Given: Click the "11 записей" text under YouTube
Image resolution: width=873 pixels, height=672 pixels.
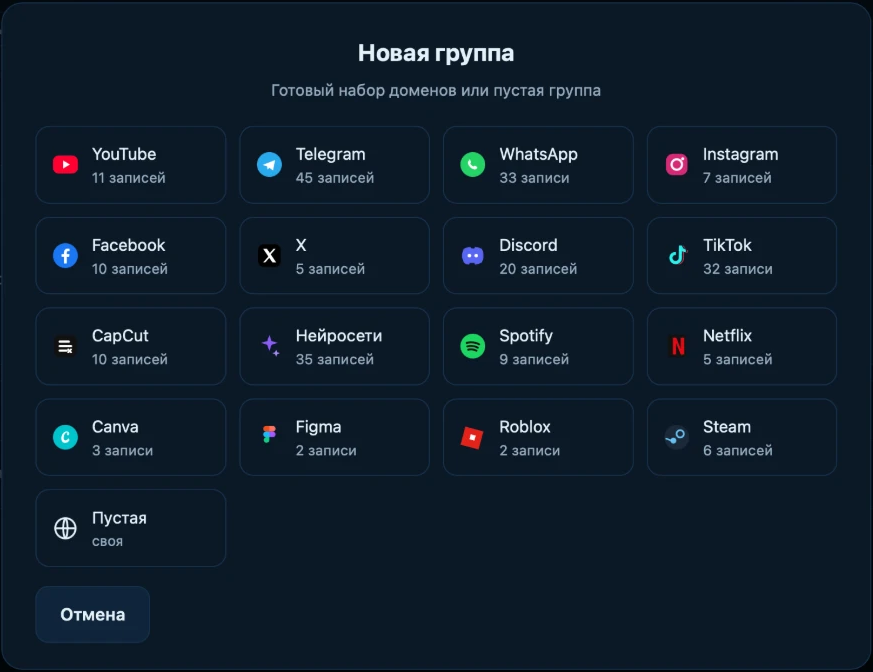Looking at the screenshot, I should [x=129, y=178].
